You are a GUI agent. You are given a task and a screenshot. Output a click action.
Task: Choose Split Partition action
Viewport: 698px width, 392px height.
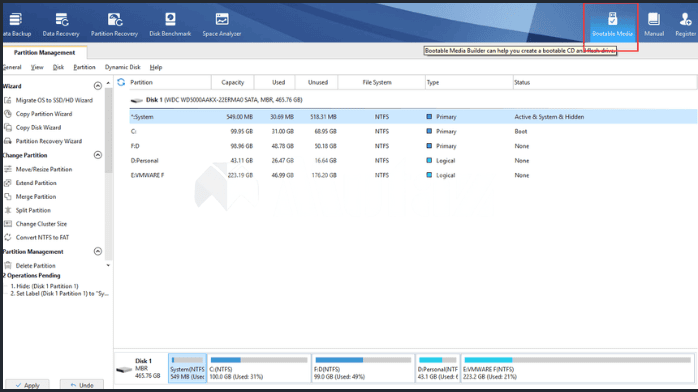coord(28,210)
